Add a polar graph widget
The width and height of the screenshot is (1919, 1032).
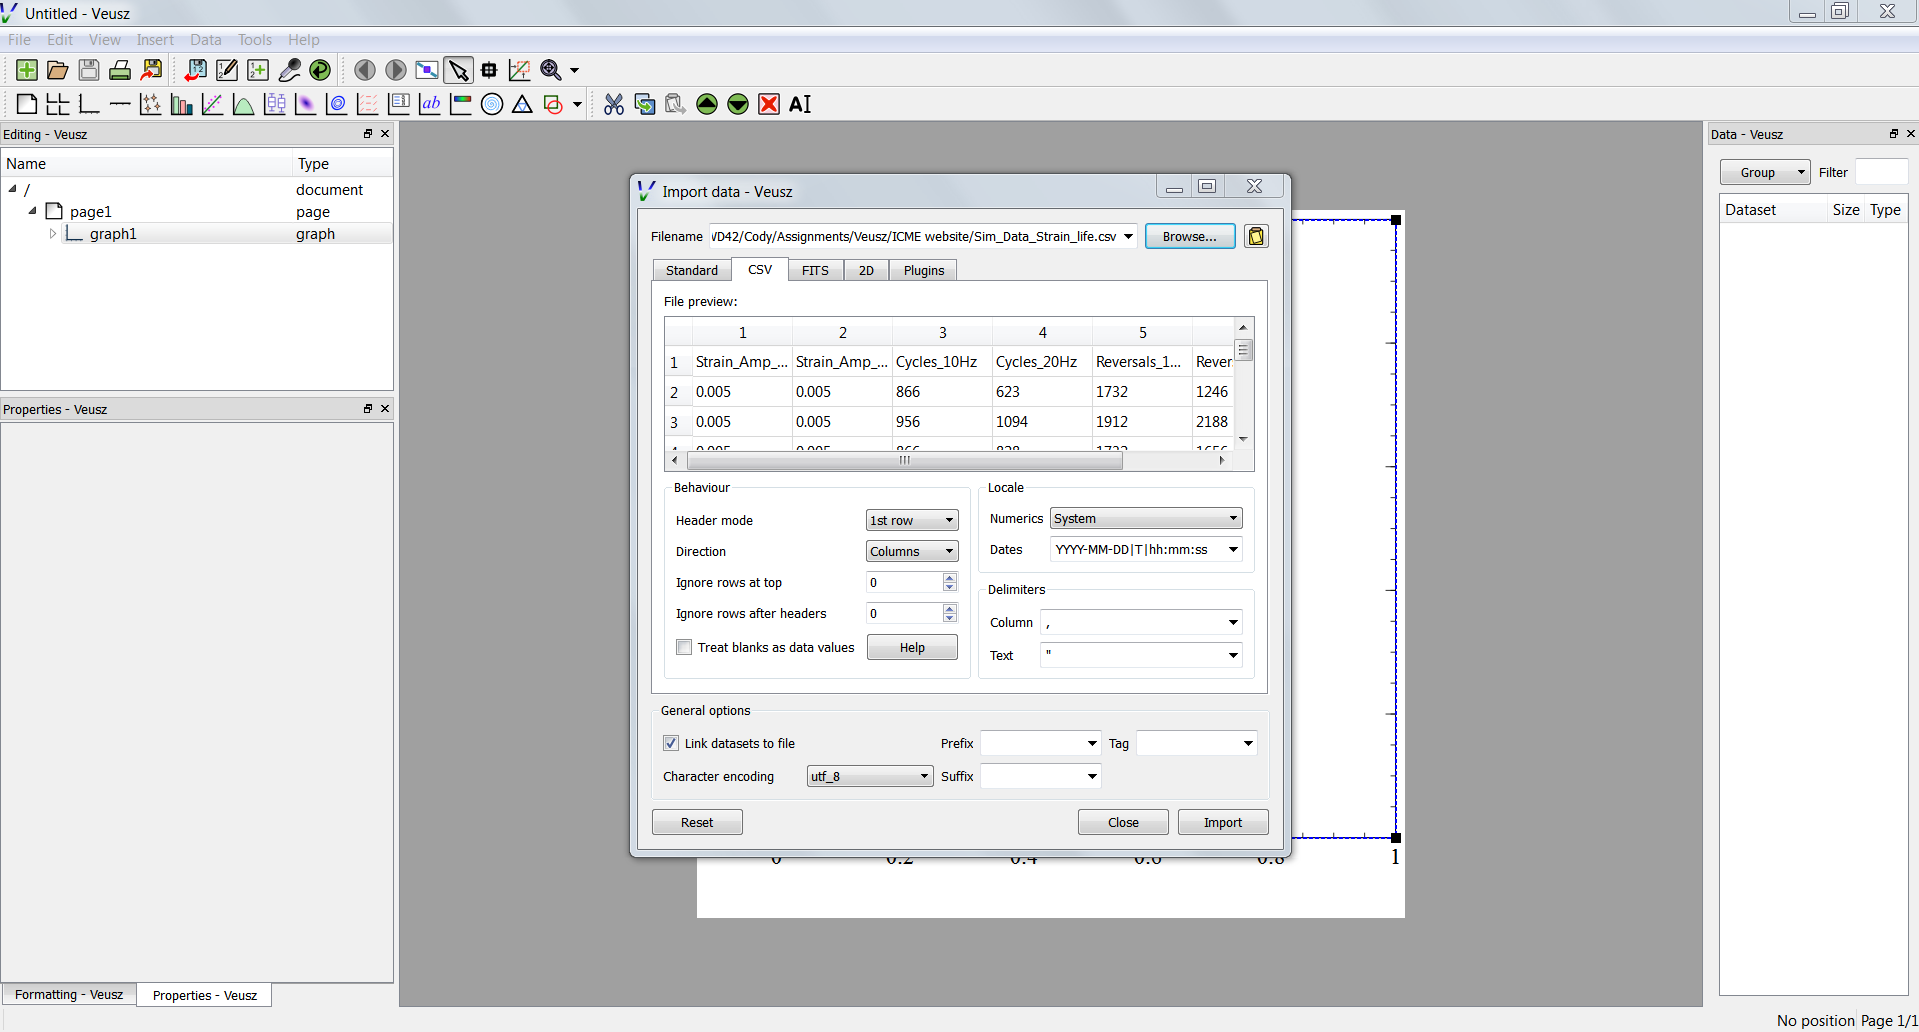click(492, 104)
